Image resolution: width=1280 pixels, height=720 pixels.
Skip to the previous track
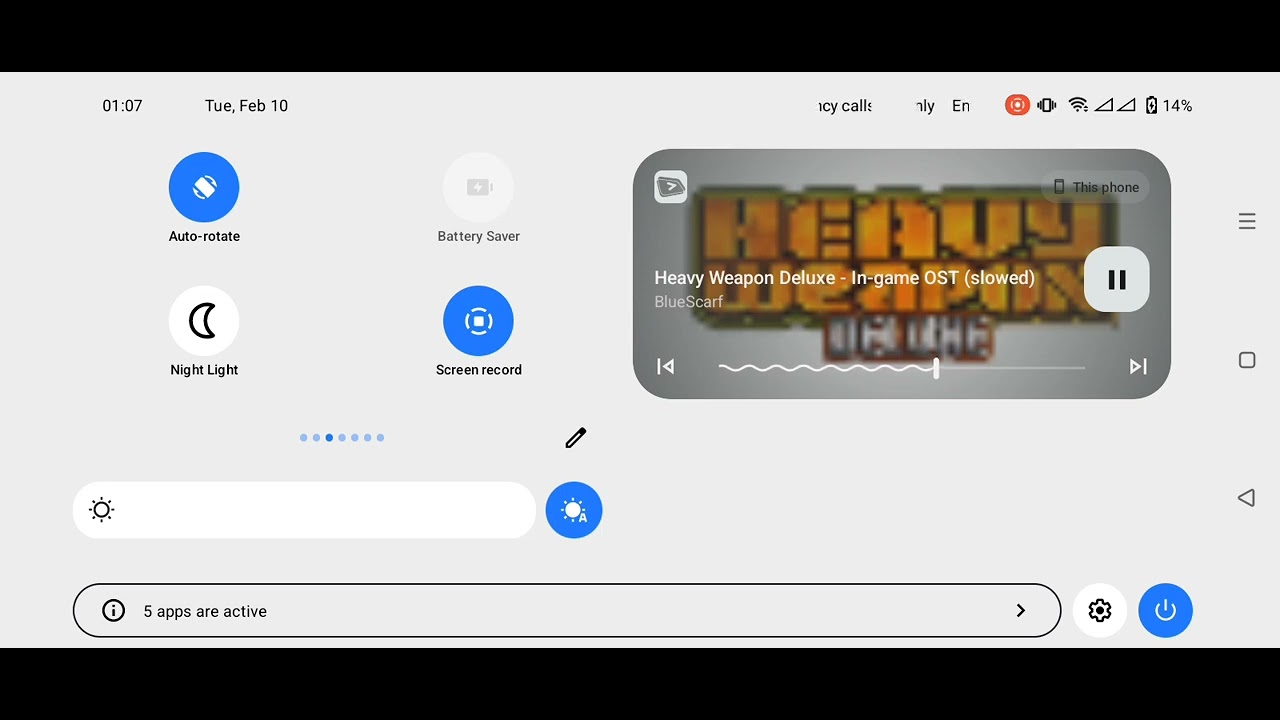tap(665, 367)
